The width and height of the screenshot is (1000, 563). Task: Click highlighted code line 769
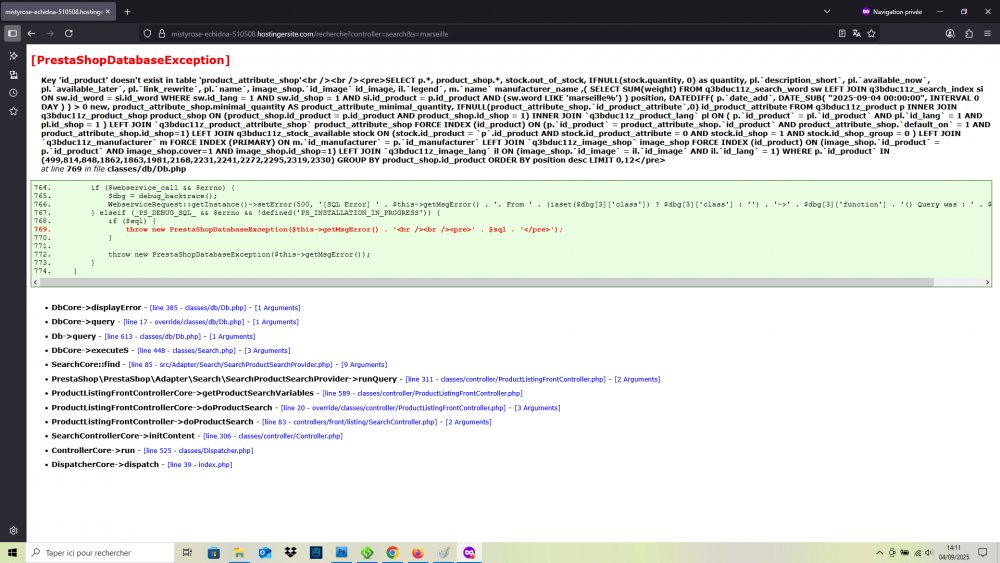point(344,230)
